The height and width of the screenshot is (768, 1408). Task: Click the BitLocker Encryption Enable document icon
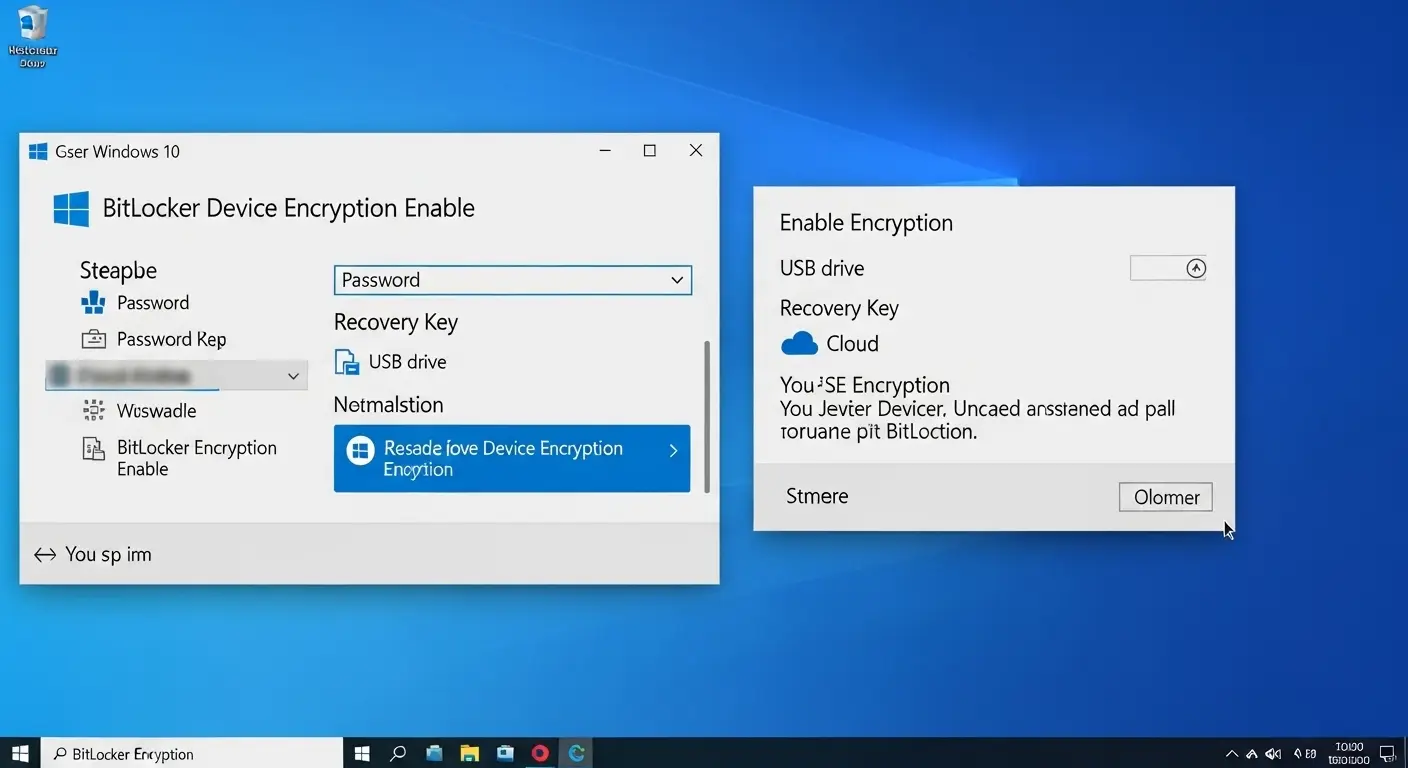tap(93, 449)
